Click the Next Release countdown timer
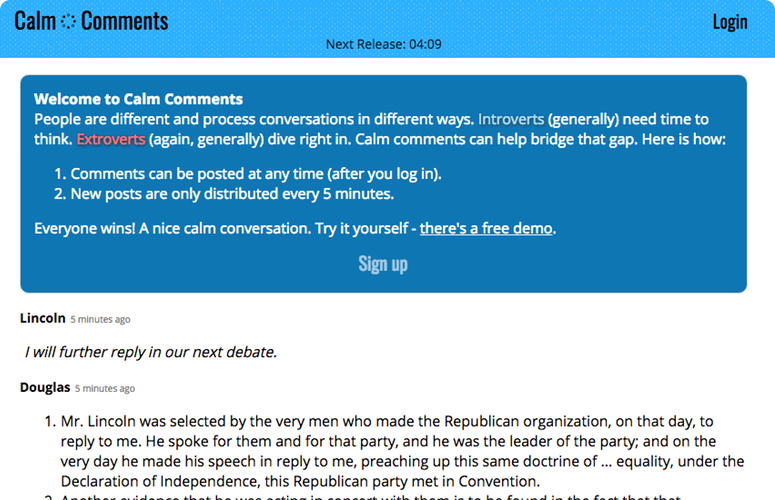Viewport: 775px width, 500px height. tap(384, 44)
